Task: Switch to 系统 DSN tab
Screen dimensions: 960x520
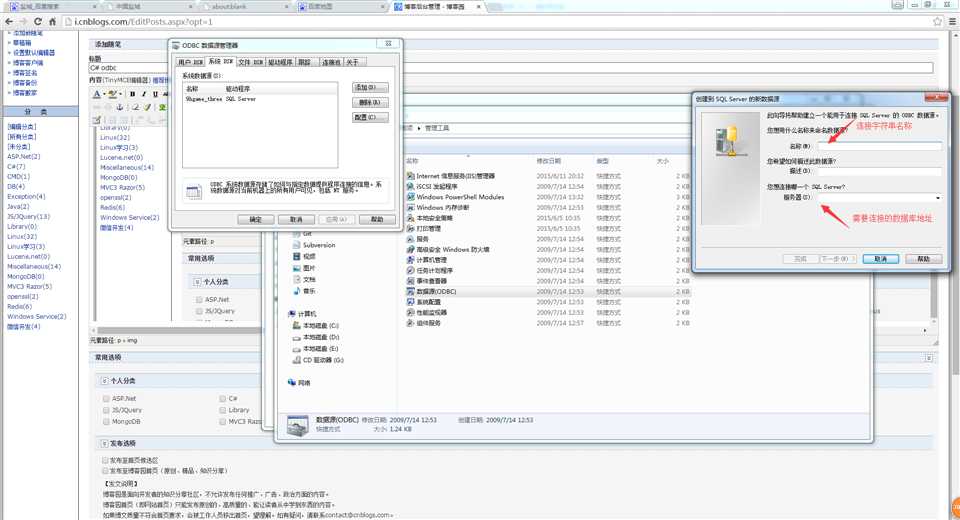Action: tap(220, 61)
